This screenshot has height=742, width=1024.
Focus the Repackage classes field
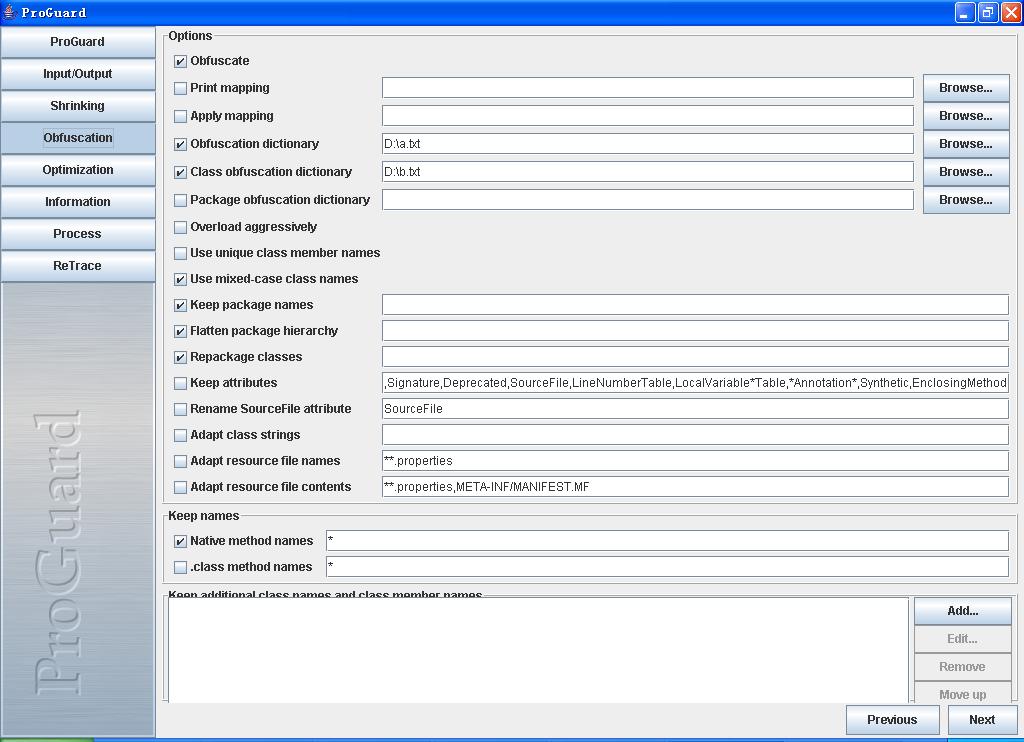696,357
